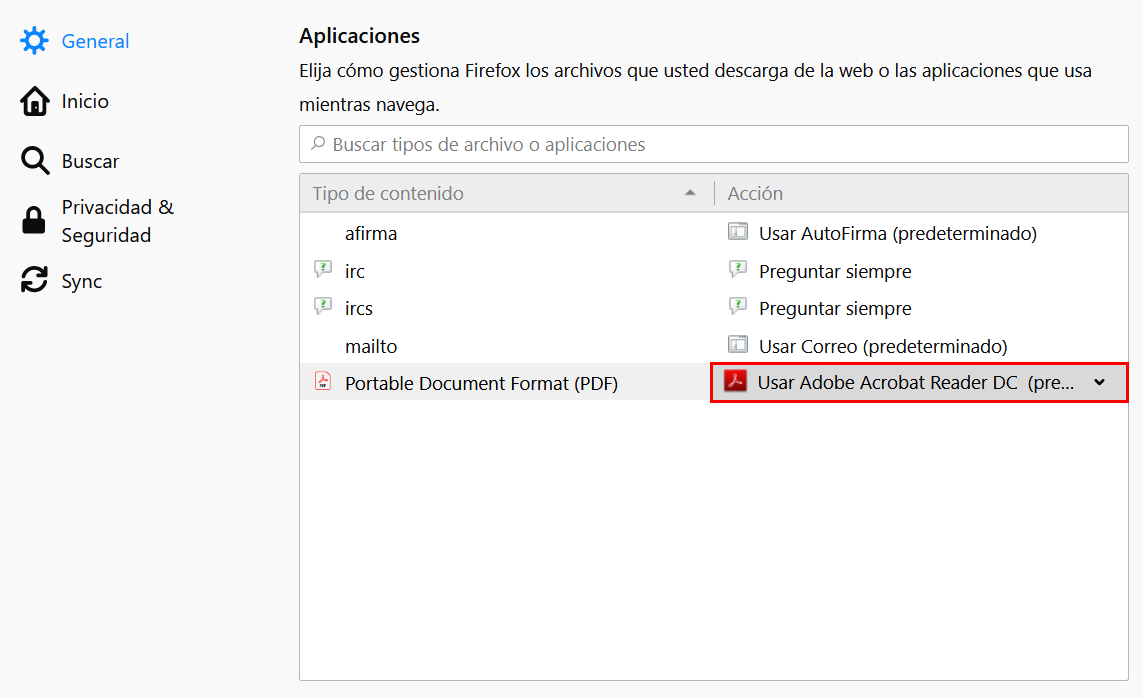Viewport: 1143px width, 698px height.
Task: Open action for mailto row
Action: pos(882,346)
